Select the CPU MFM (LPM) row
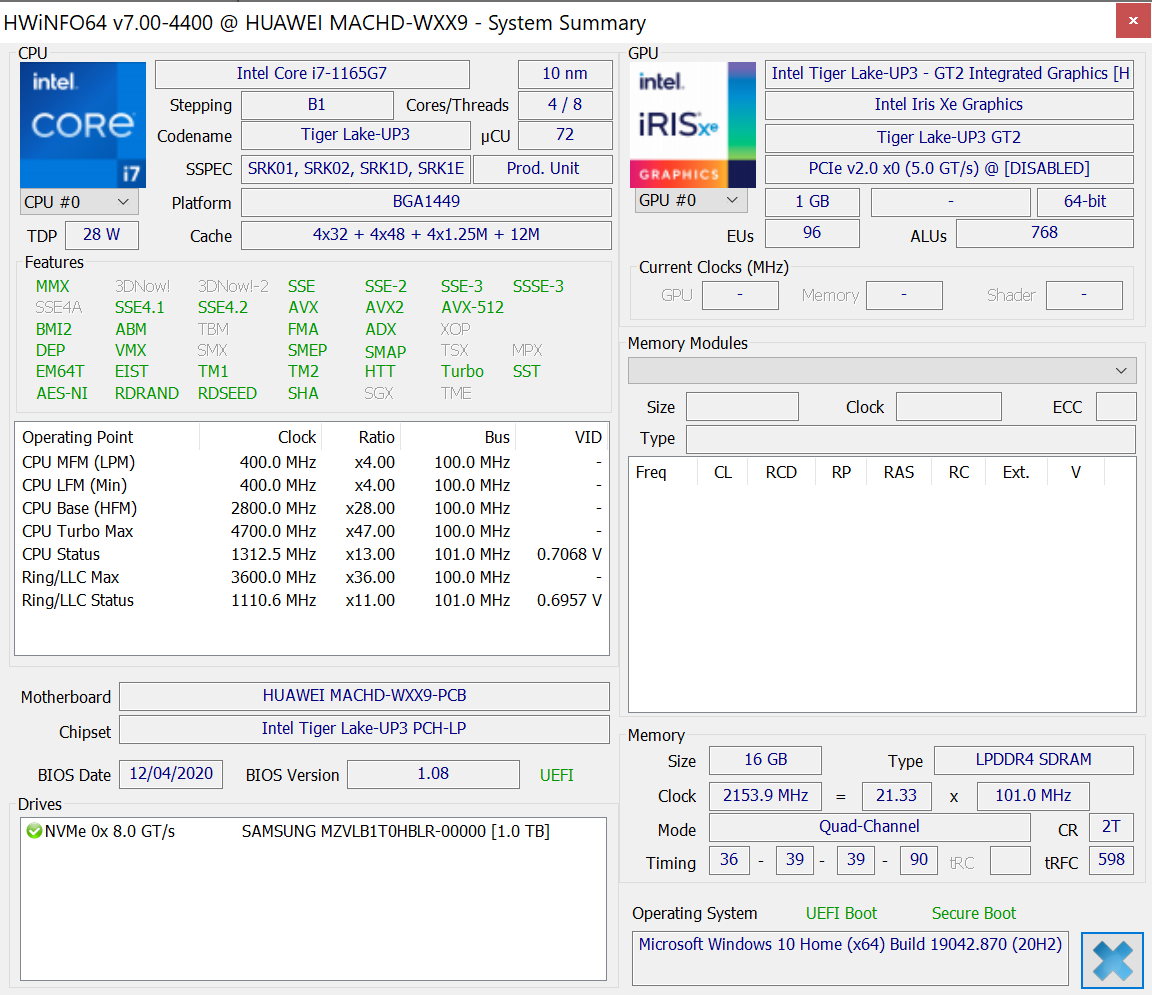 tap(312, 462)
